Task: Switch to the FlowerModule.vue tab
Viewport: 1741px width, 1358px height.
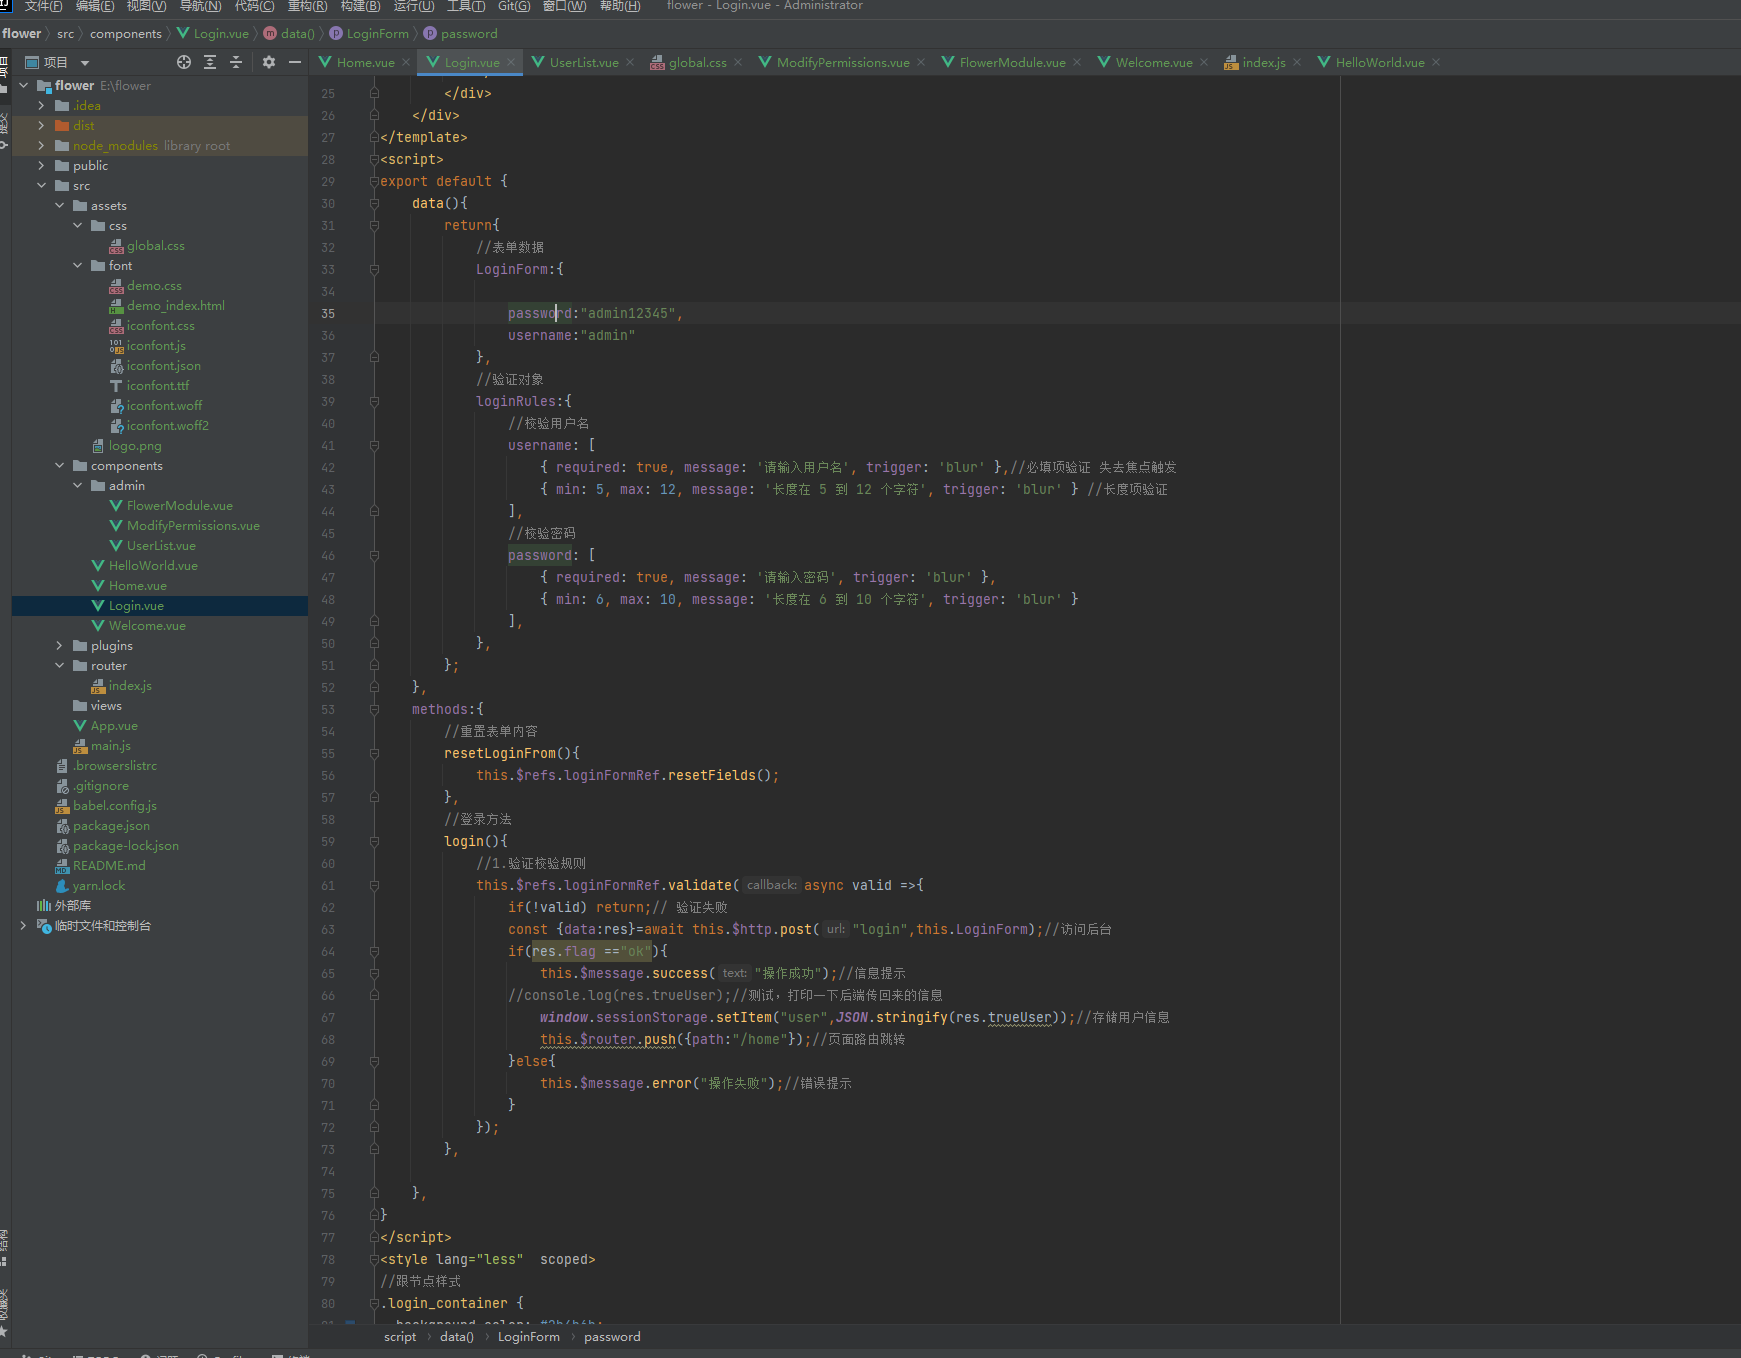Action: [x=1012, y=62]
